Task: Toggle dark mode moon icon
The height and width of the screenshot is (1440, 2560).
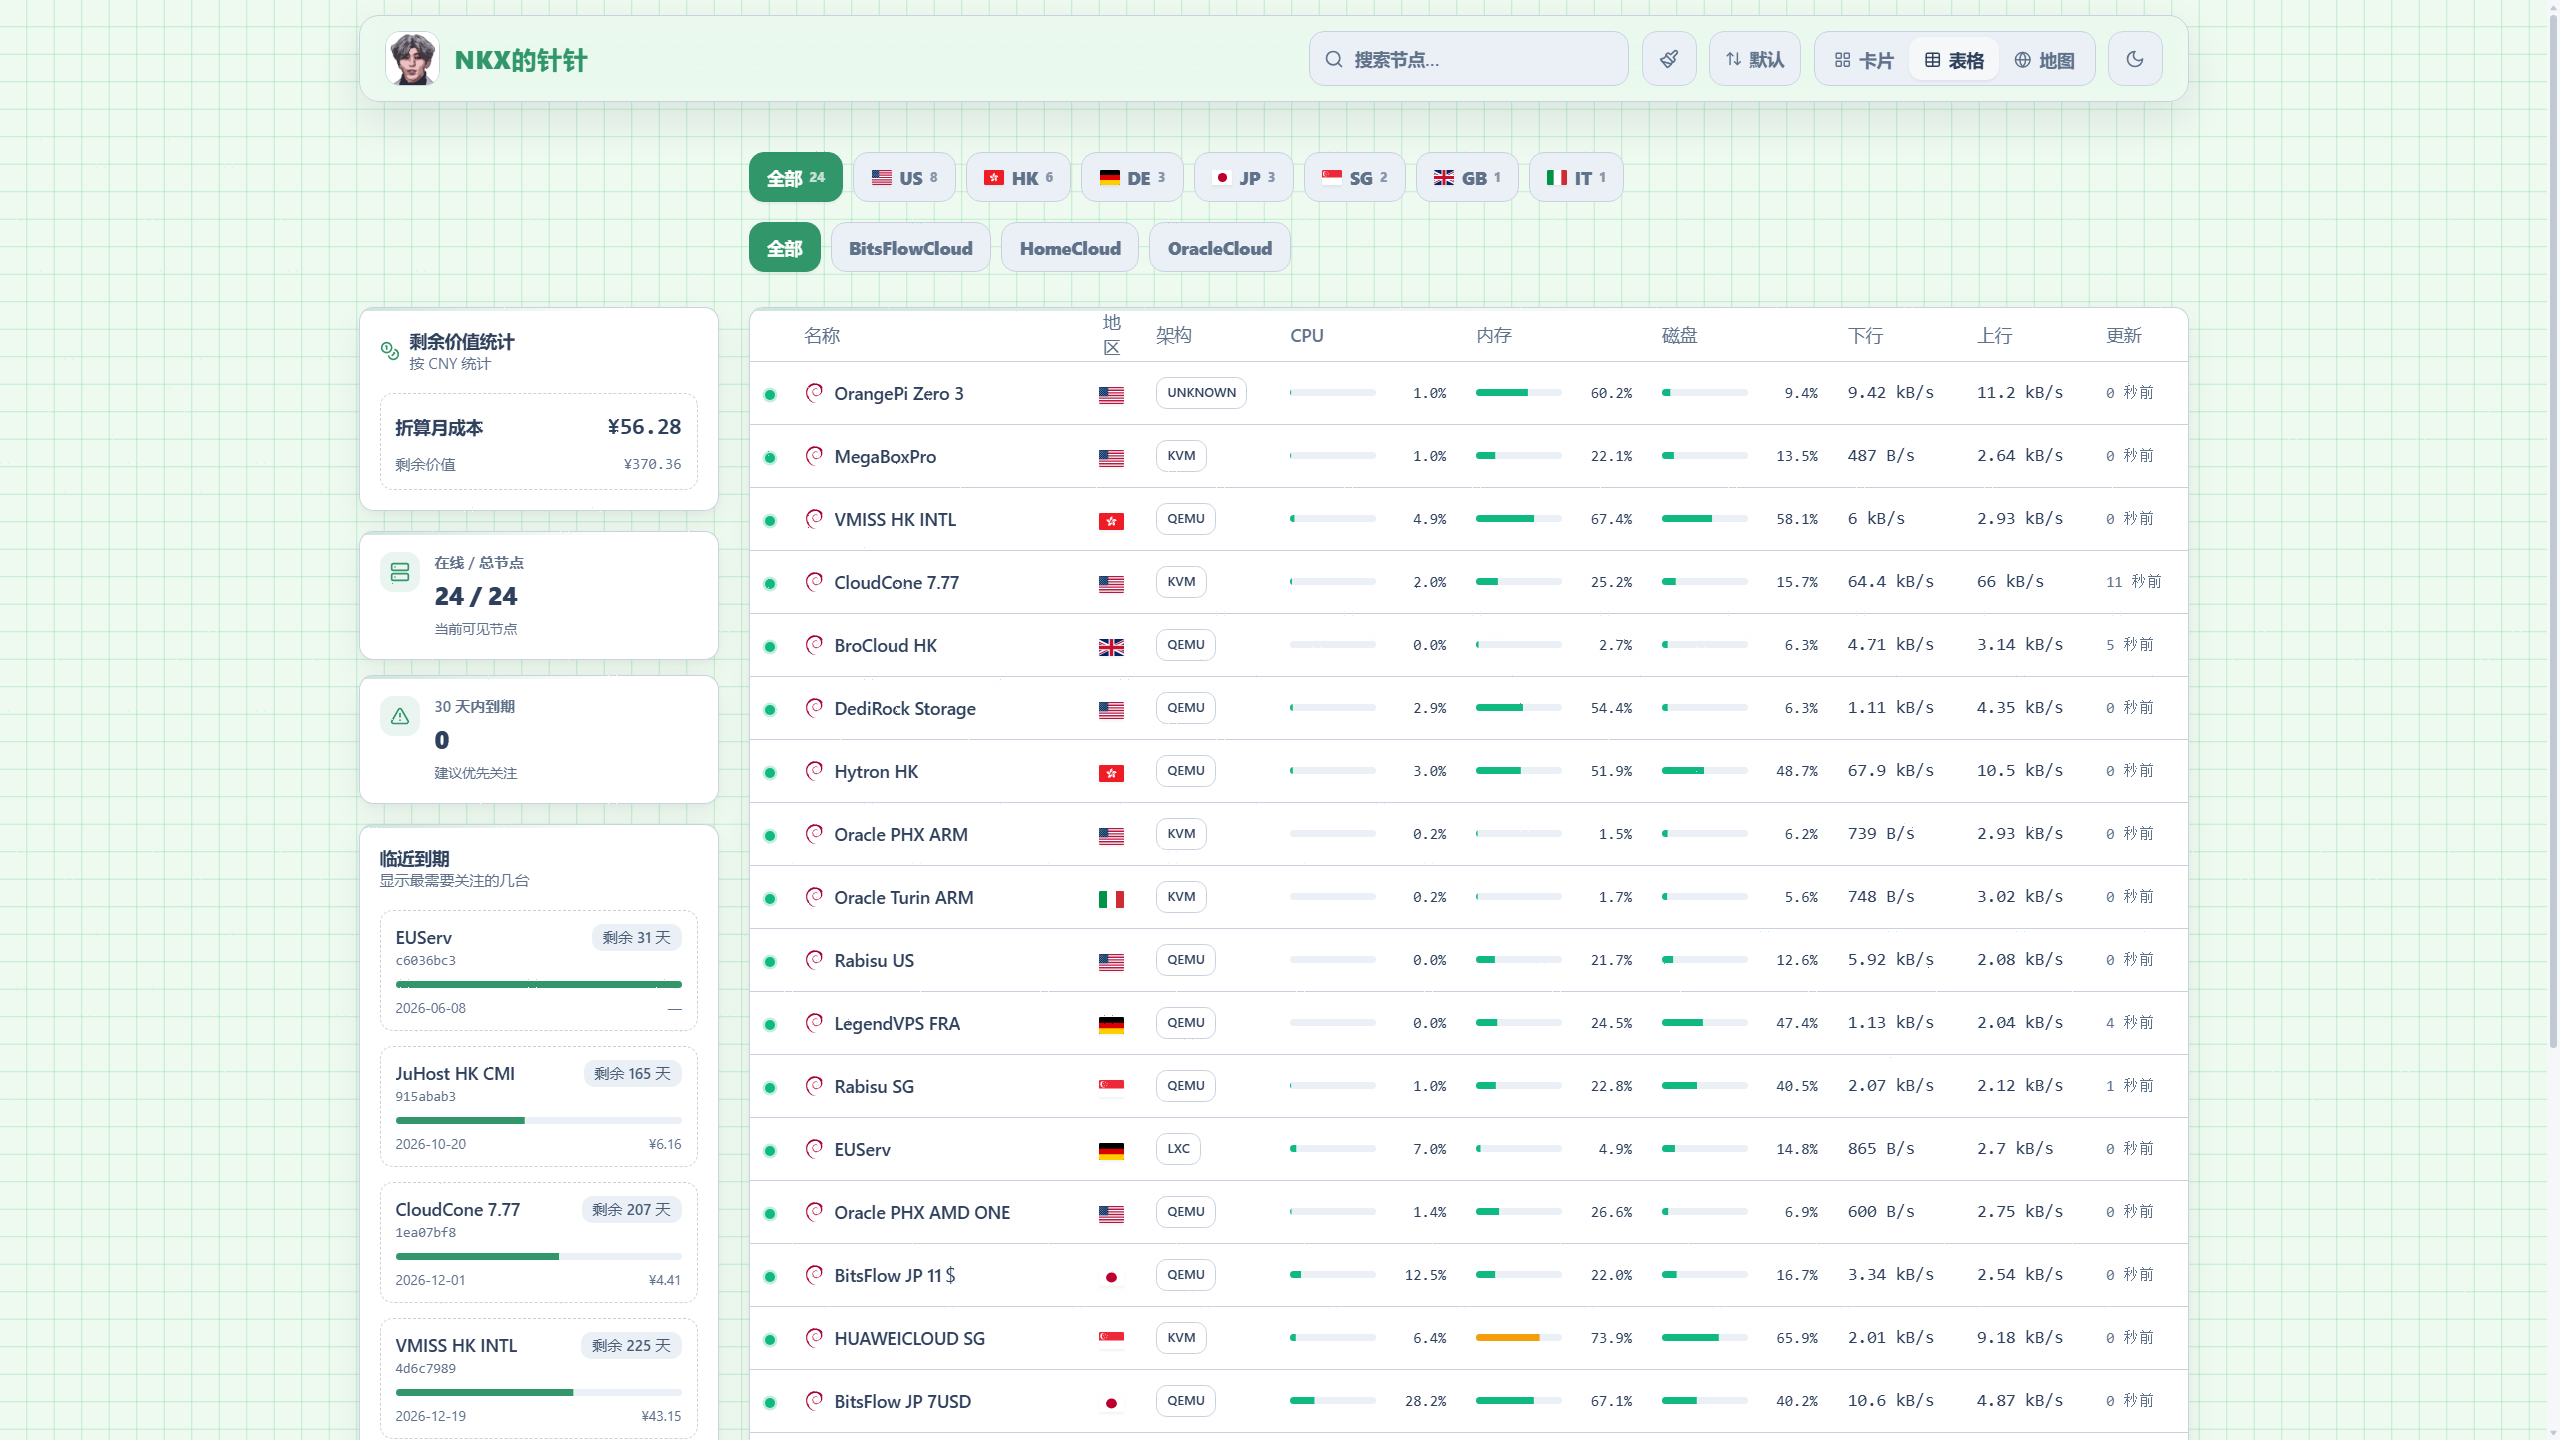Action: click(x=2135, y=59)
